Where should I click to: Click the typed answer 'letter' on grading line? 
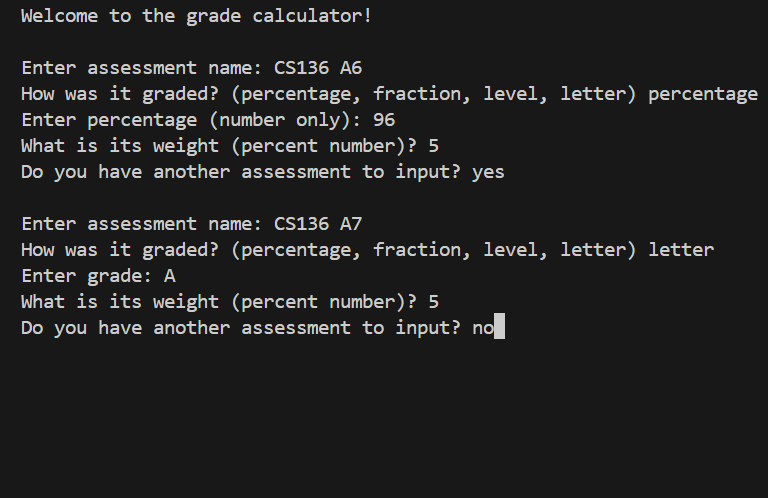681,250
